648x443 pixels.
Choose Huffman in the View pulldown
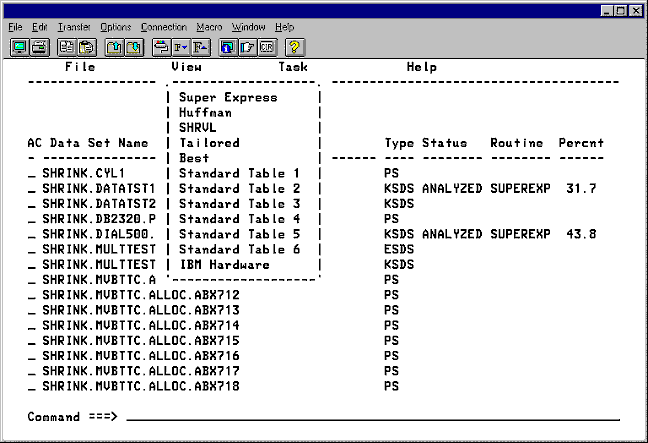click(x=206, y=113)
